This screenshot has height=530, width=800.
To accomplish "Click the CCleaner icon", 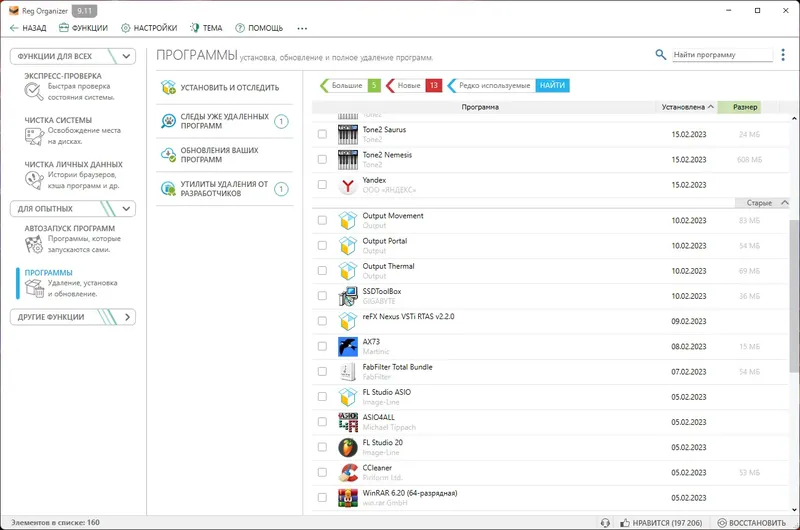I will pos(348,473).
